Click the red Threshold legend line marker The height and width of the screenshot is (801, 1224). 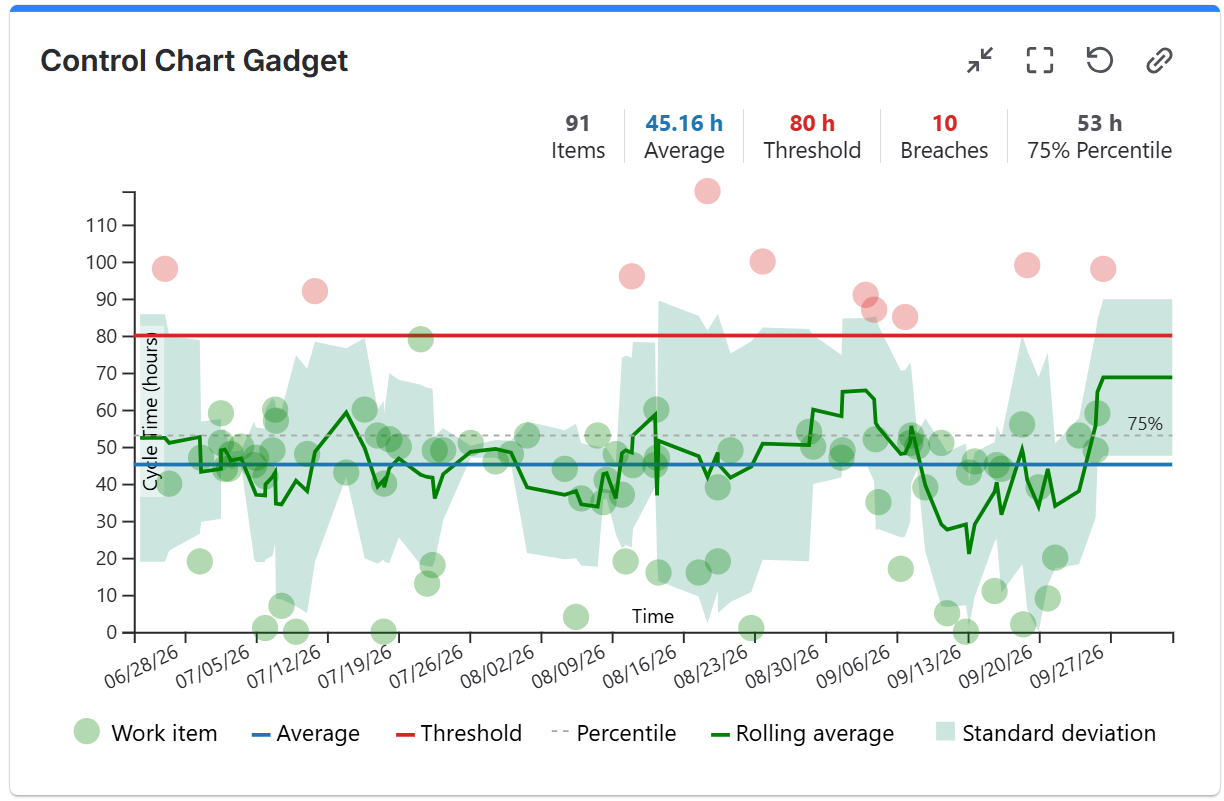click(x=405, y=734)
